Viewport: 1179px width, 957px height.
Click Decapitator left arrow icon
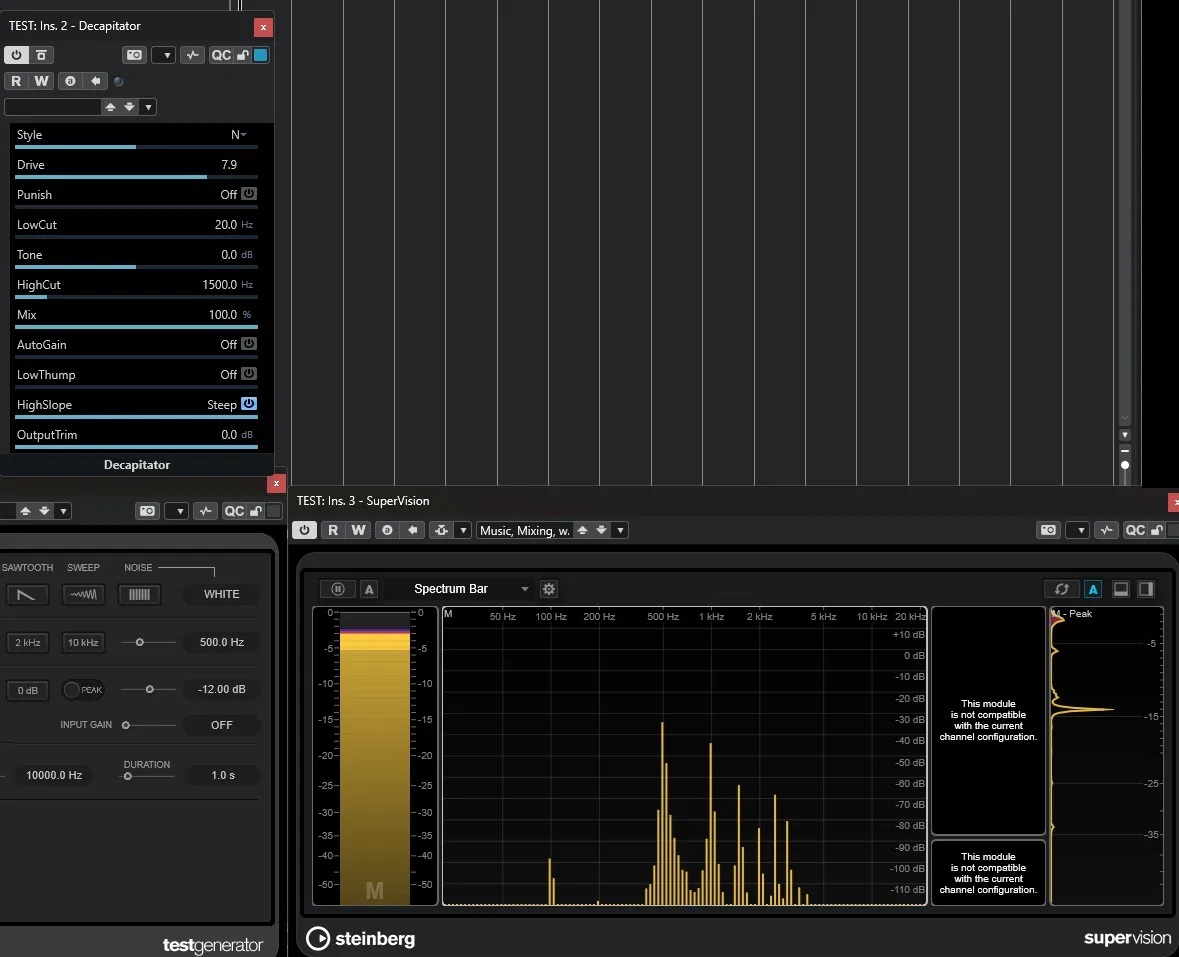95,81
